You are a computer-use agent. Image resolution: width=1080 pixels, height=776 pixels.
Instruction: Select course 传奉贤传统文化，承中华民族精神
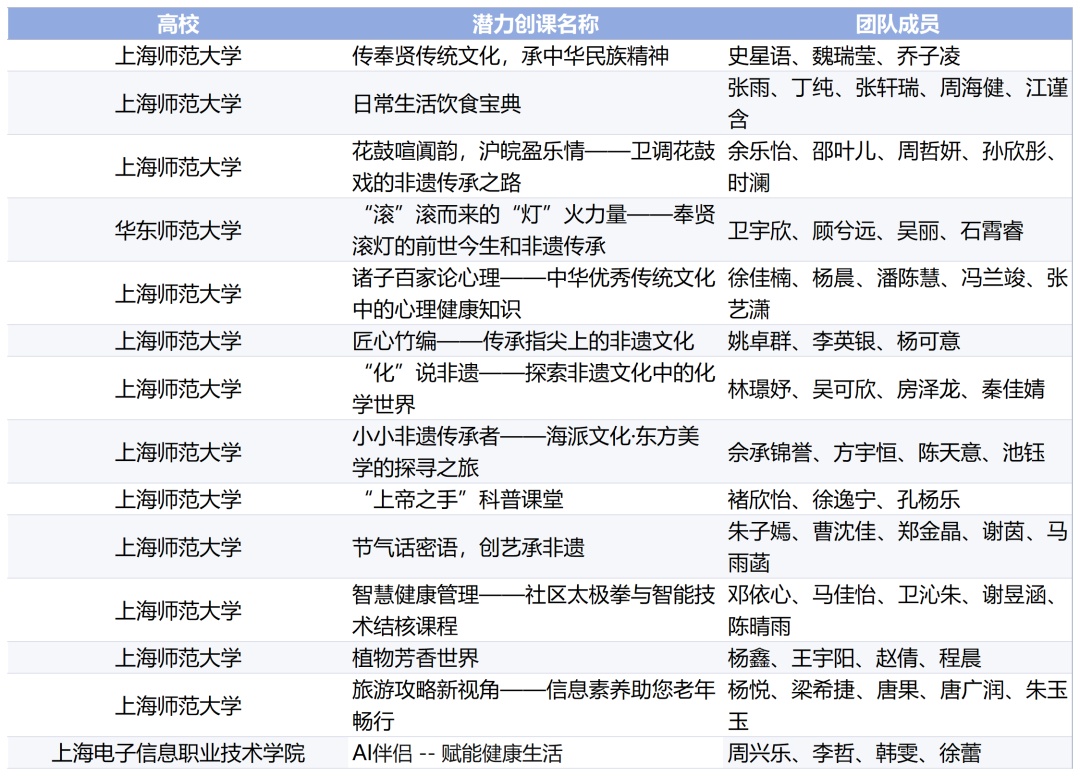pyautogui.click(x=510, y=56)
